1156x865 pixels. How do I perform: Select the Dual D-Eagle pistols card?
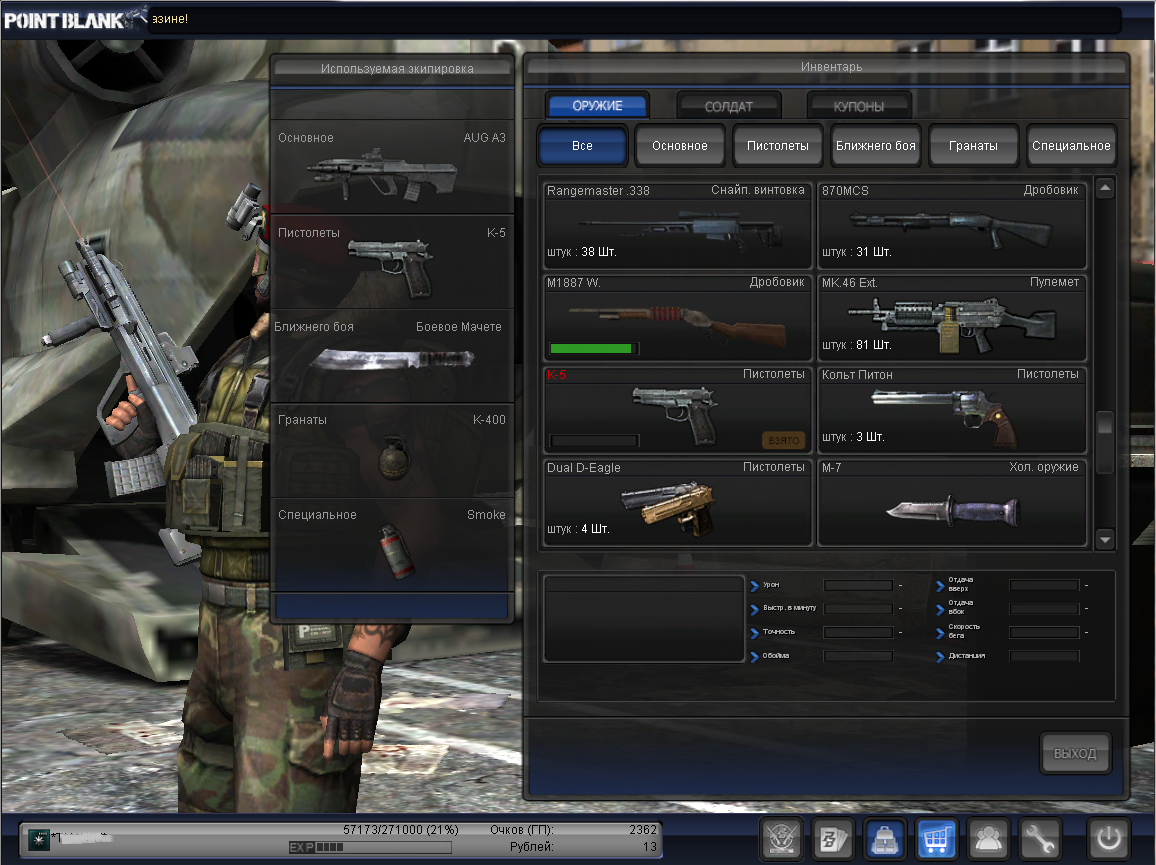pyautogui.click(x=677, y=503)
